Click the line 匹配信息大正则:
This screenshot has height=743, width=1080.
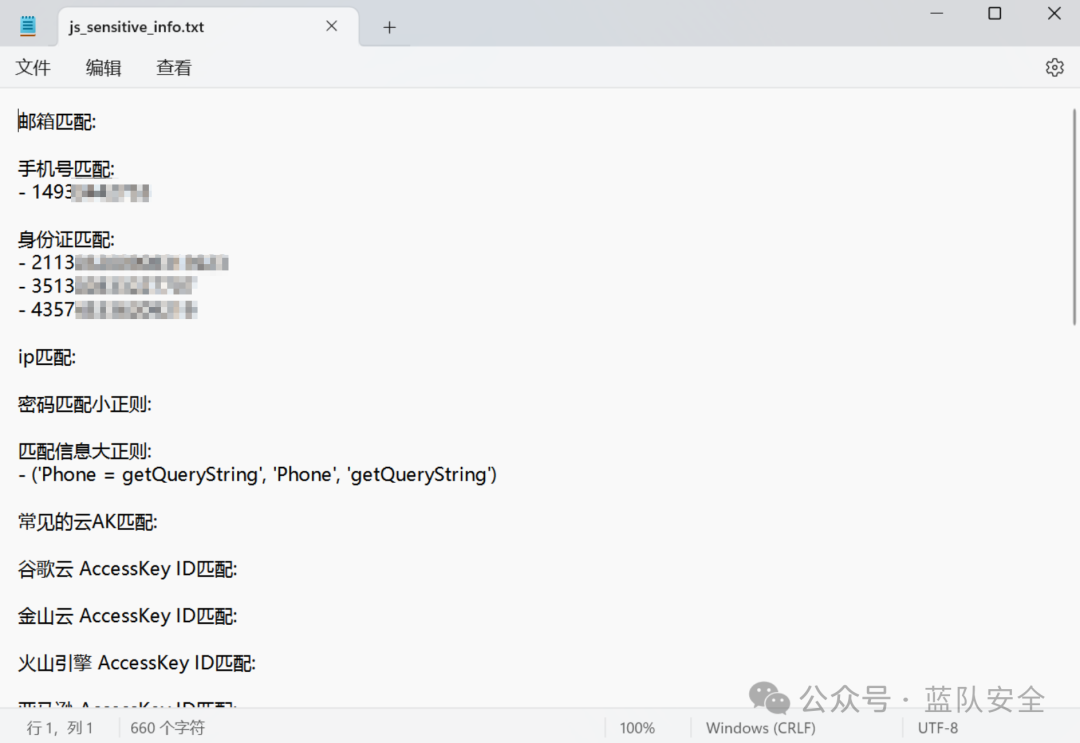[85, 451]
